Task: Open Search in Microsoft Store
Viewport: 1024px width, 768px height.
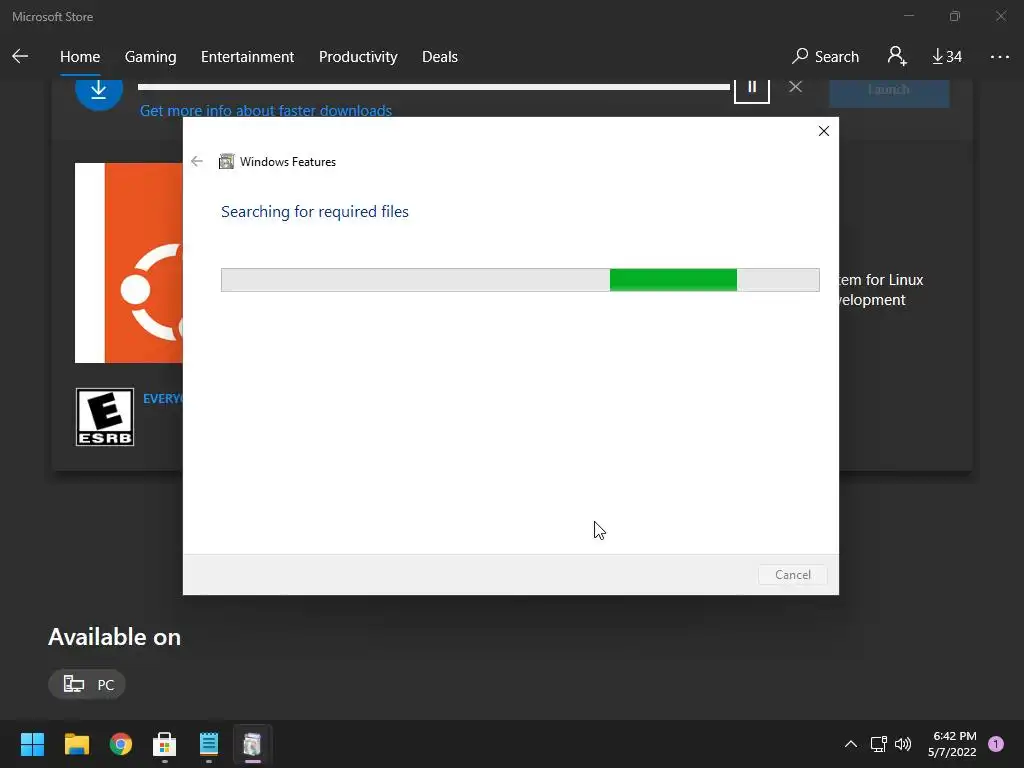Action: tap(825, 57)
